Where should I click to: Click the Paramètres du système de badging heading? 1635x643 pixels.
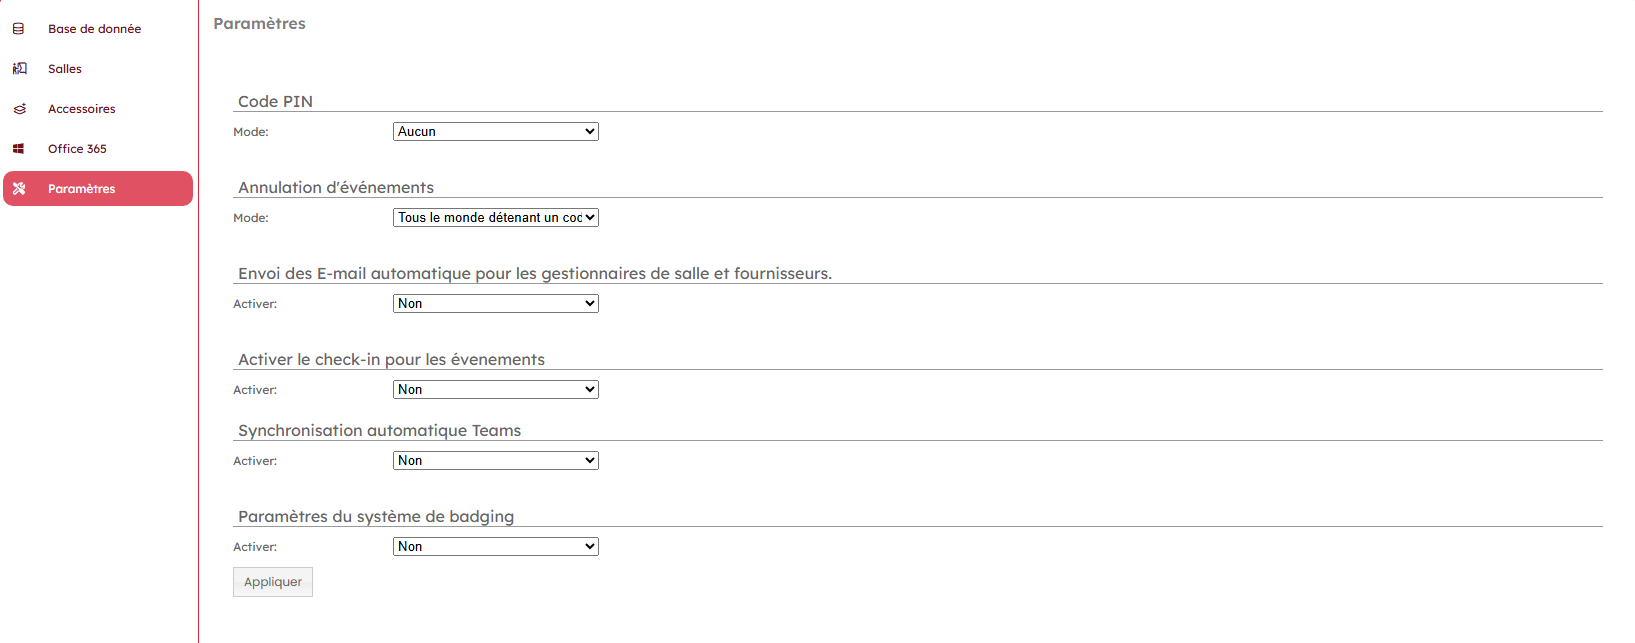coord(376,517)
